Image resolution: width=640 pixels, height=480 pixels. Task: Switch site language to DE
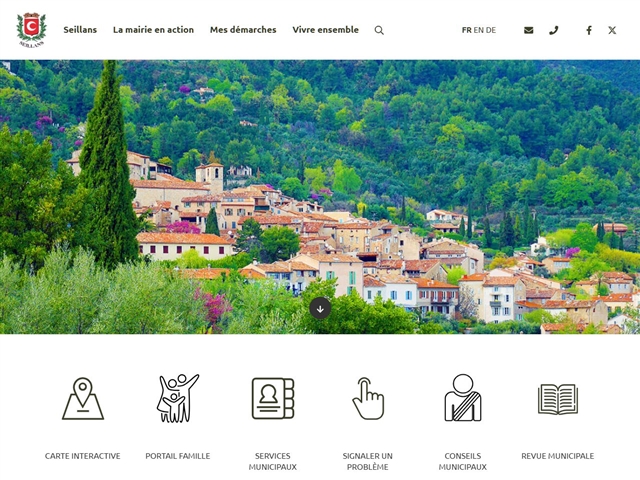pos(491,30)
